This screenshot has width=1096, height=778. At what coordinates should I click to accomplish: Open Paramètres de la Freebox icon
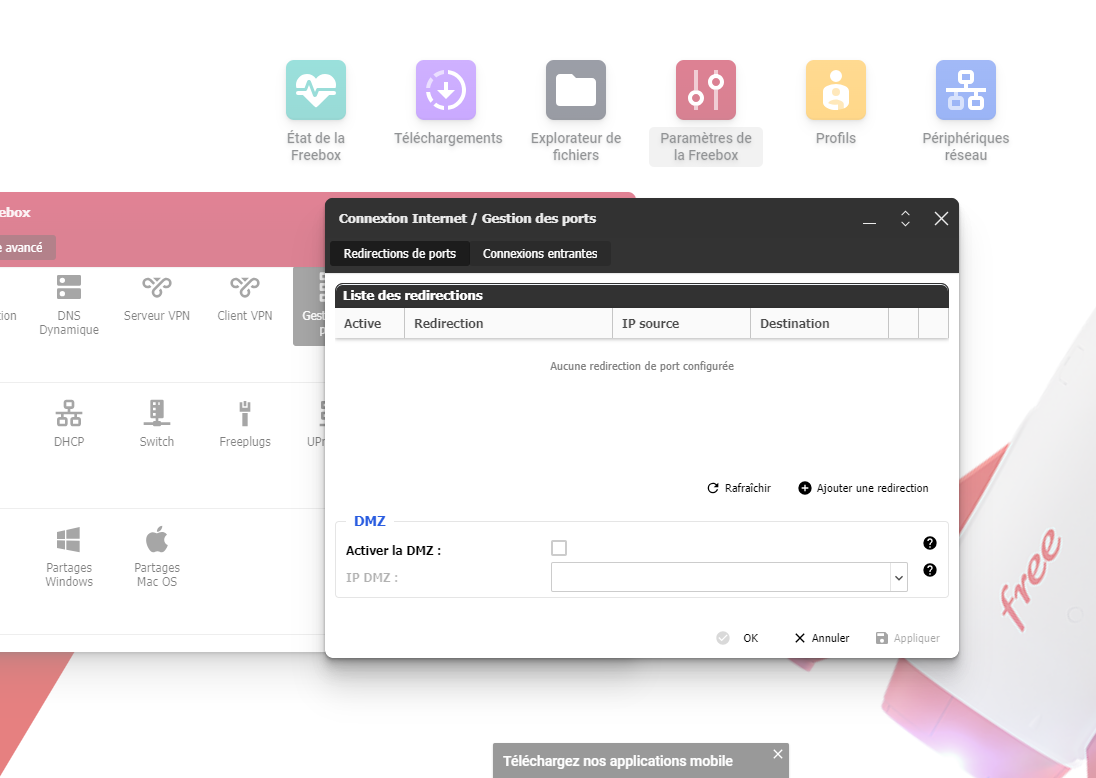[x=706, y=90]
